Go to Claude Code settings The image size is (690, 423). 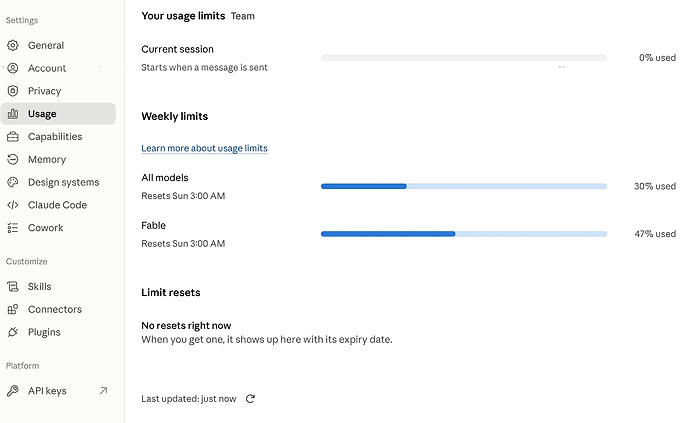tap(58, 205)
